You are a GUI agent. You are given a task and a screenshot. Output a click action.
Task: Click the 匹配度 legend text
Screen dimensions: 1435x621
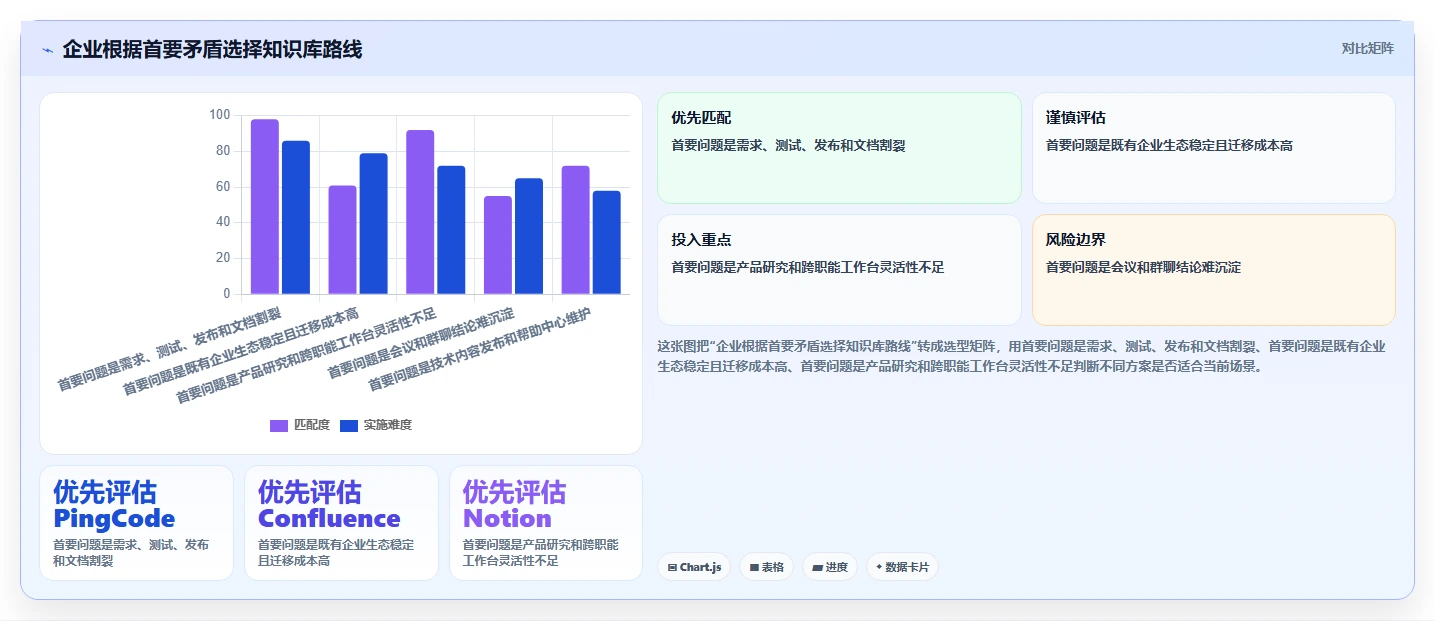pos(312,425)
